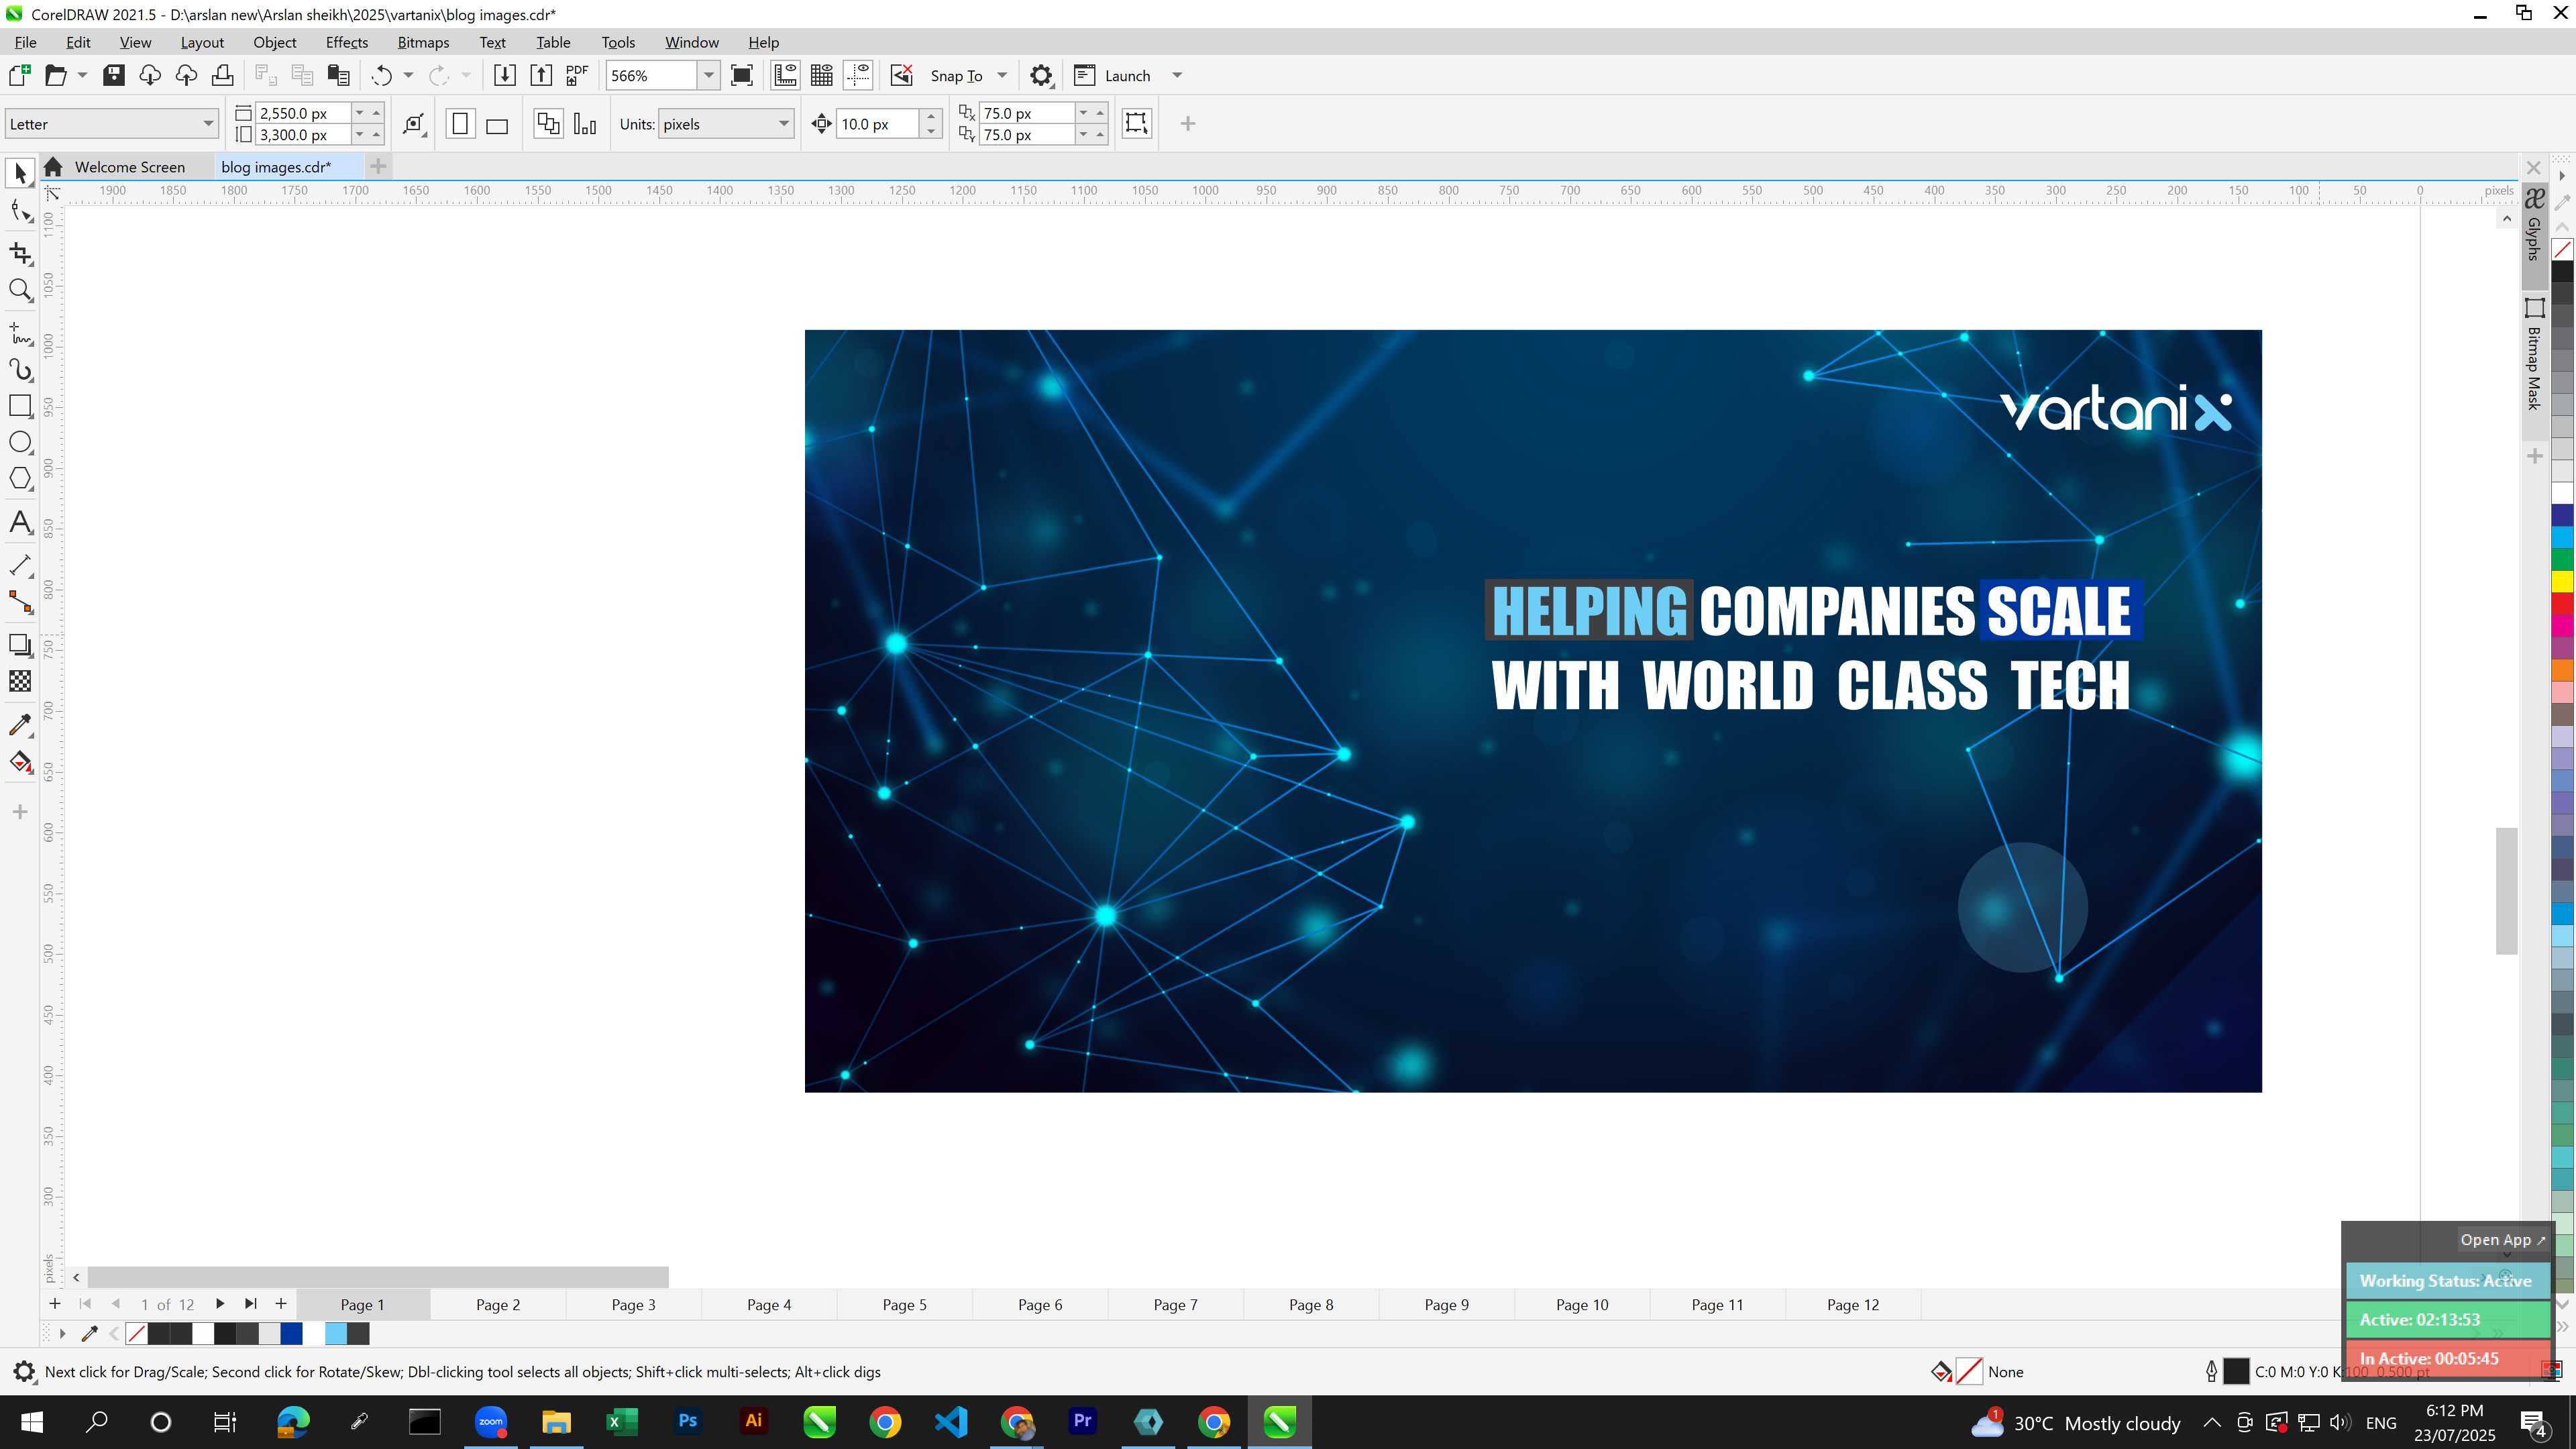Image resolution: width=2576 pixels, height=1449 pixels.
Task: Expand the Undo history dropdown arrow
Action: click(408, 75)
